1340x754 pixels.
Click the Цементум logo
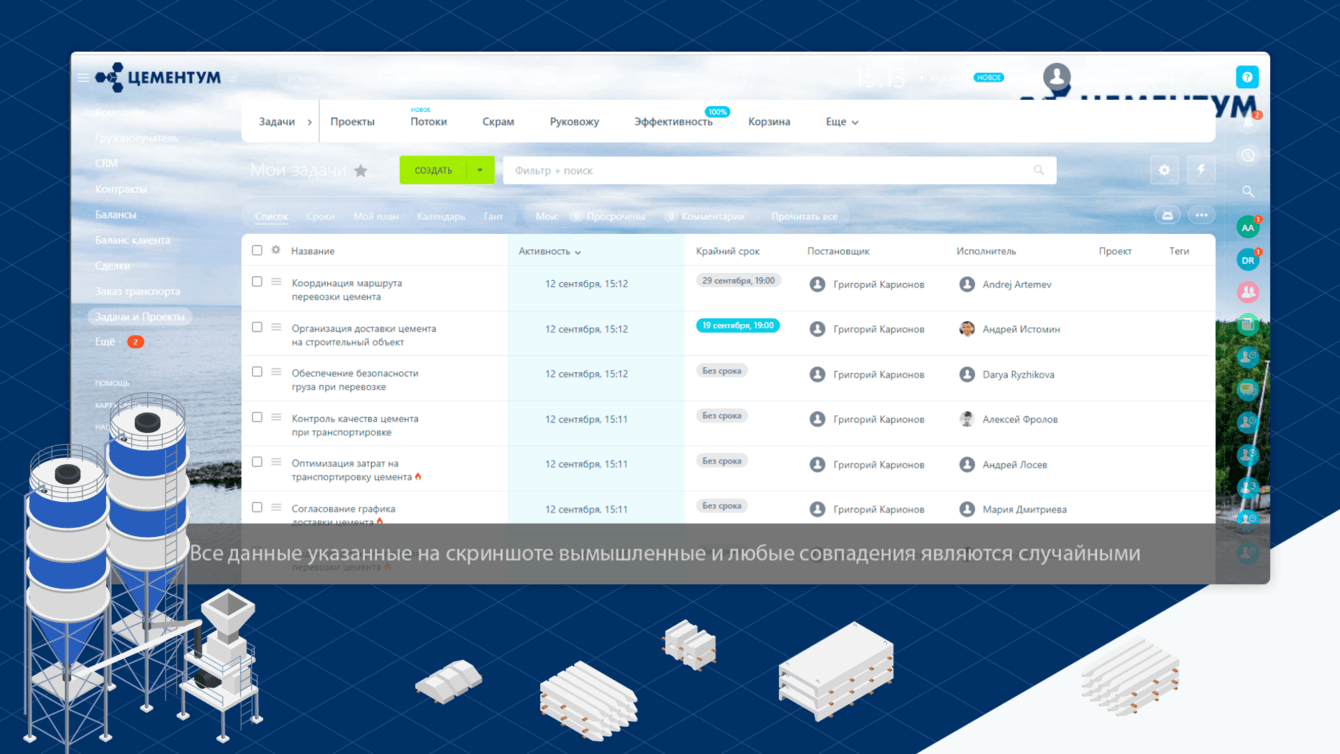[158, 77]
